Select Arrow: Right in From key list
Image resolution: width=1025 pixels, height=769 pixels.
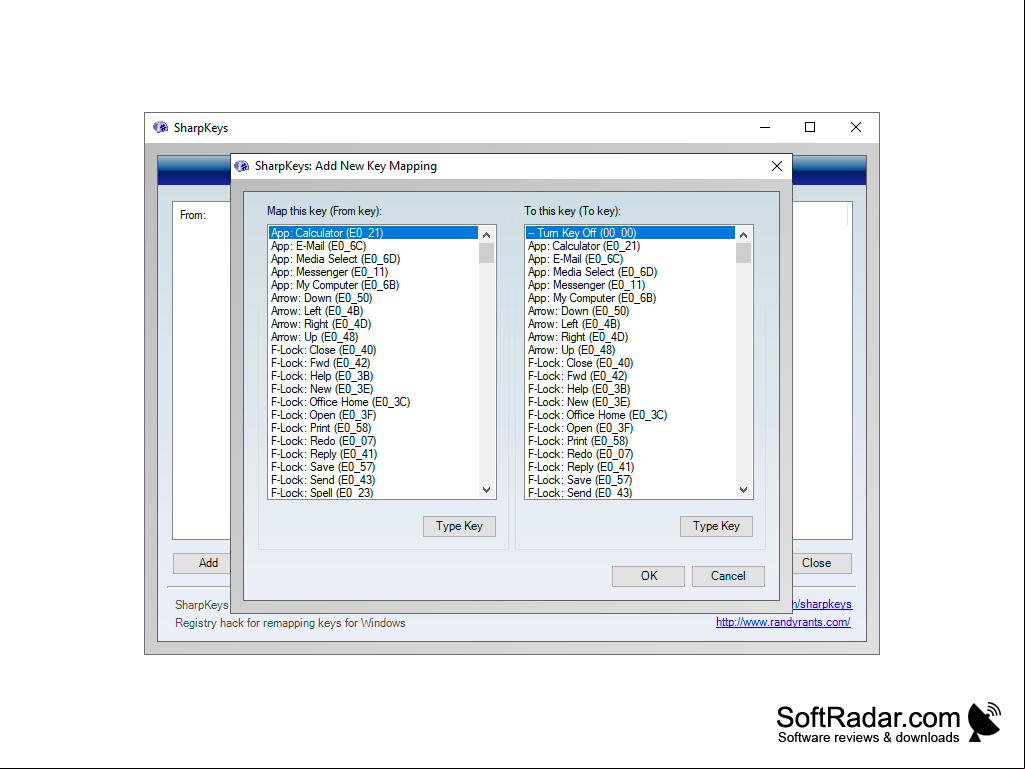pos(373,324)
